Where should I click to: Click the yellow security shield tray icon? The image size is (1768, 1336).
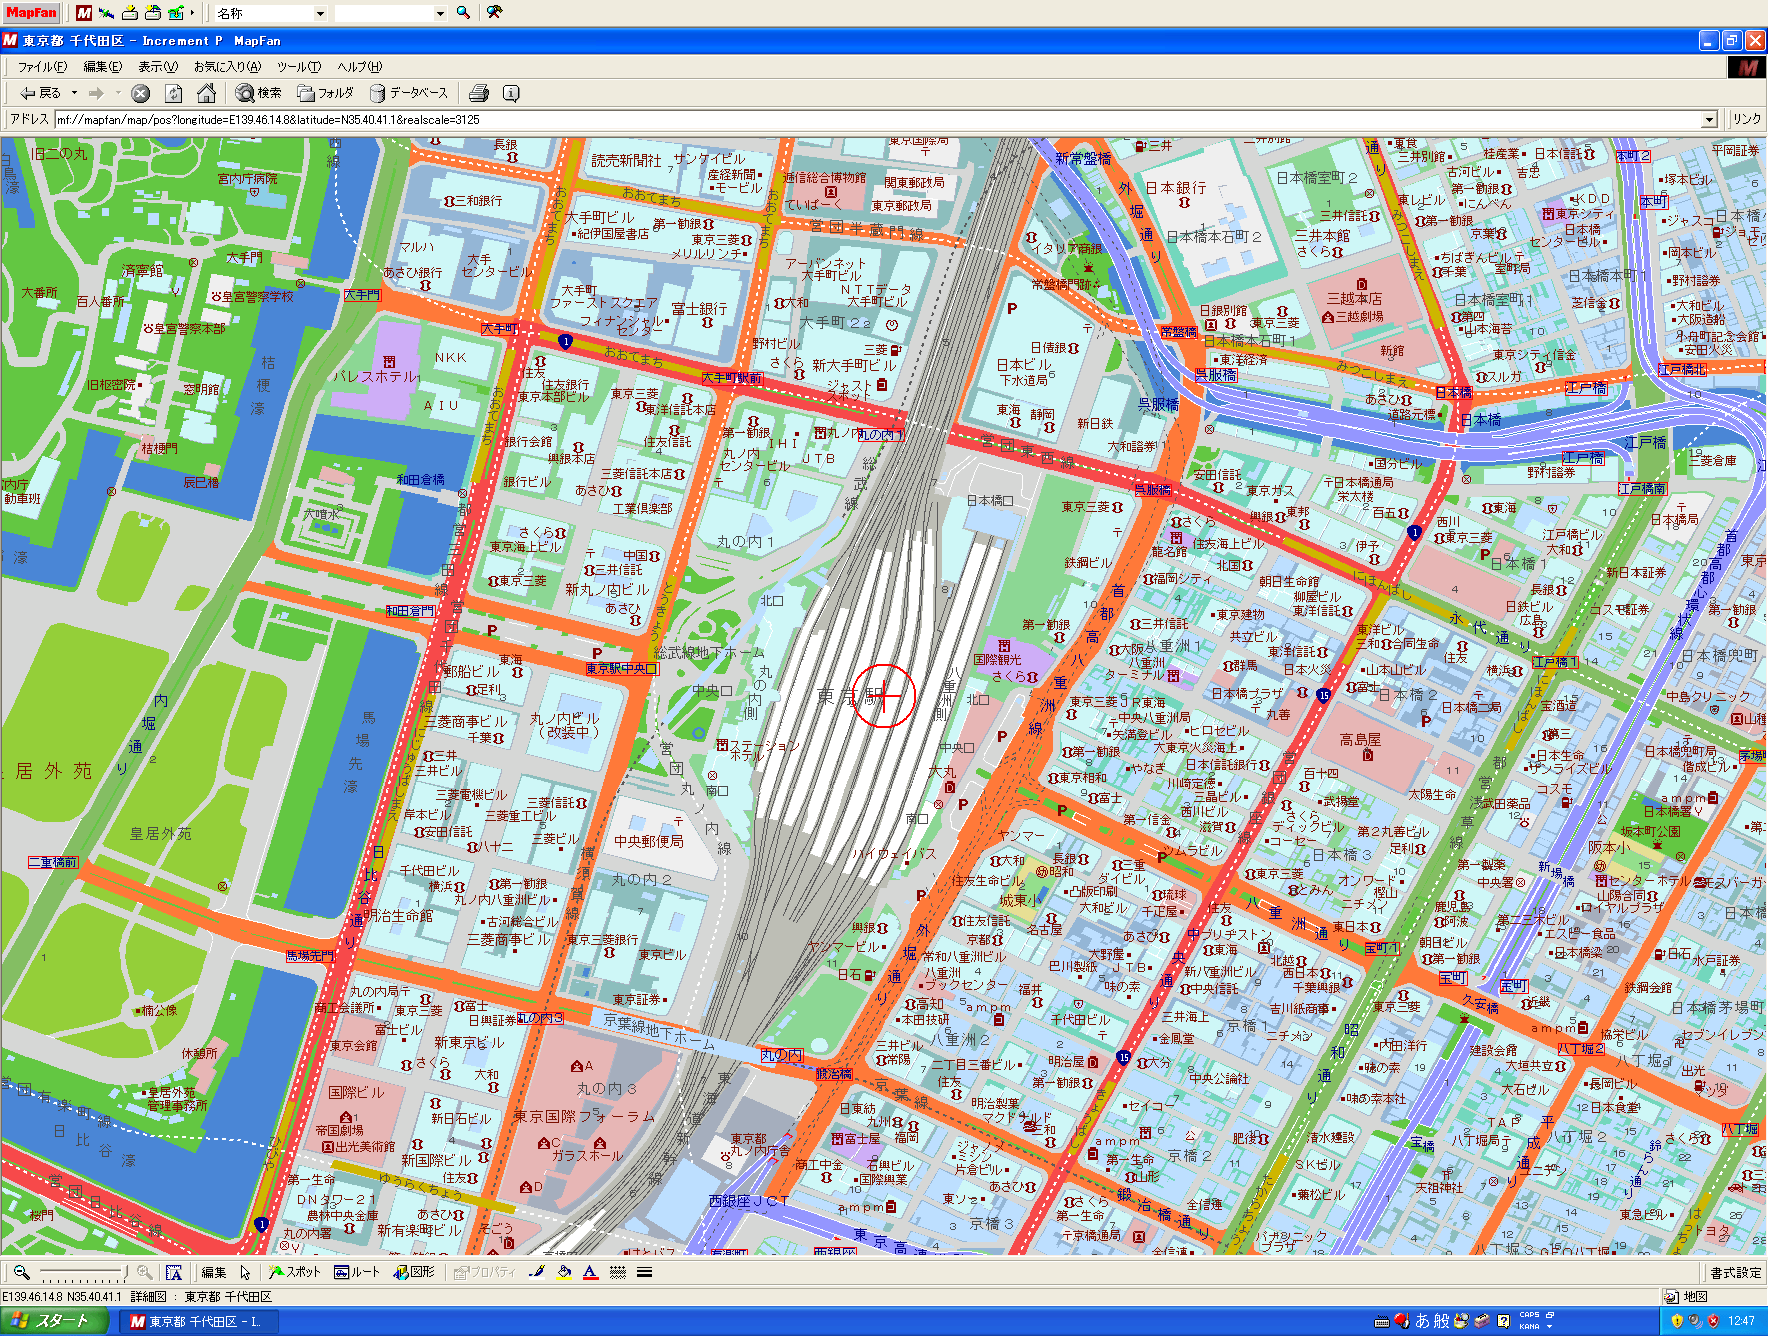(x=1678, y=1321)
